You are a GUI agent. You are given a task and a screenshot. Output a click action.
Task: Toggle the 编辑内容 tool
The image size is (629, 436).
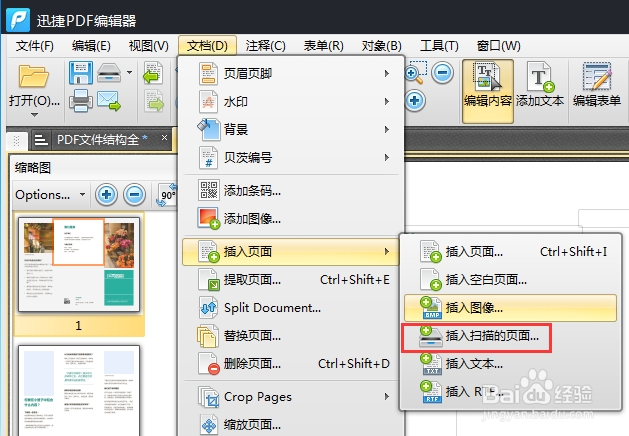click(488, 91)
